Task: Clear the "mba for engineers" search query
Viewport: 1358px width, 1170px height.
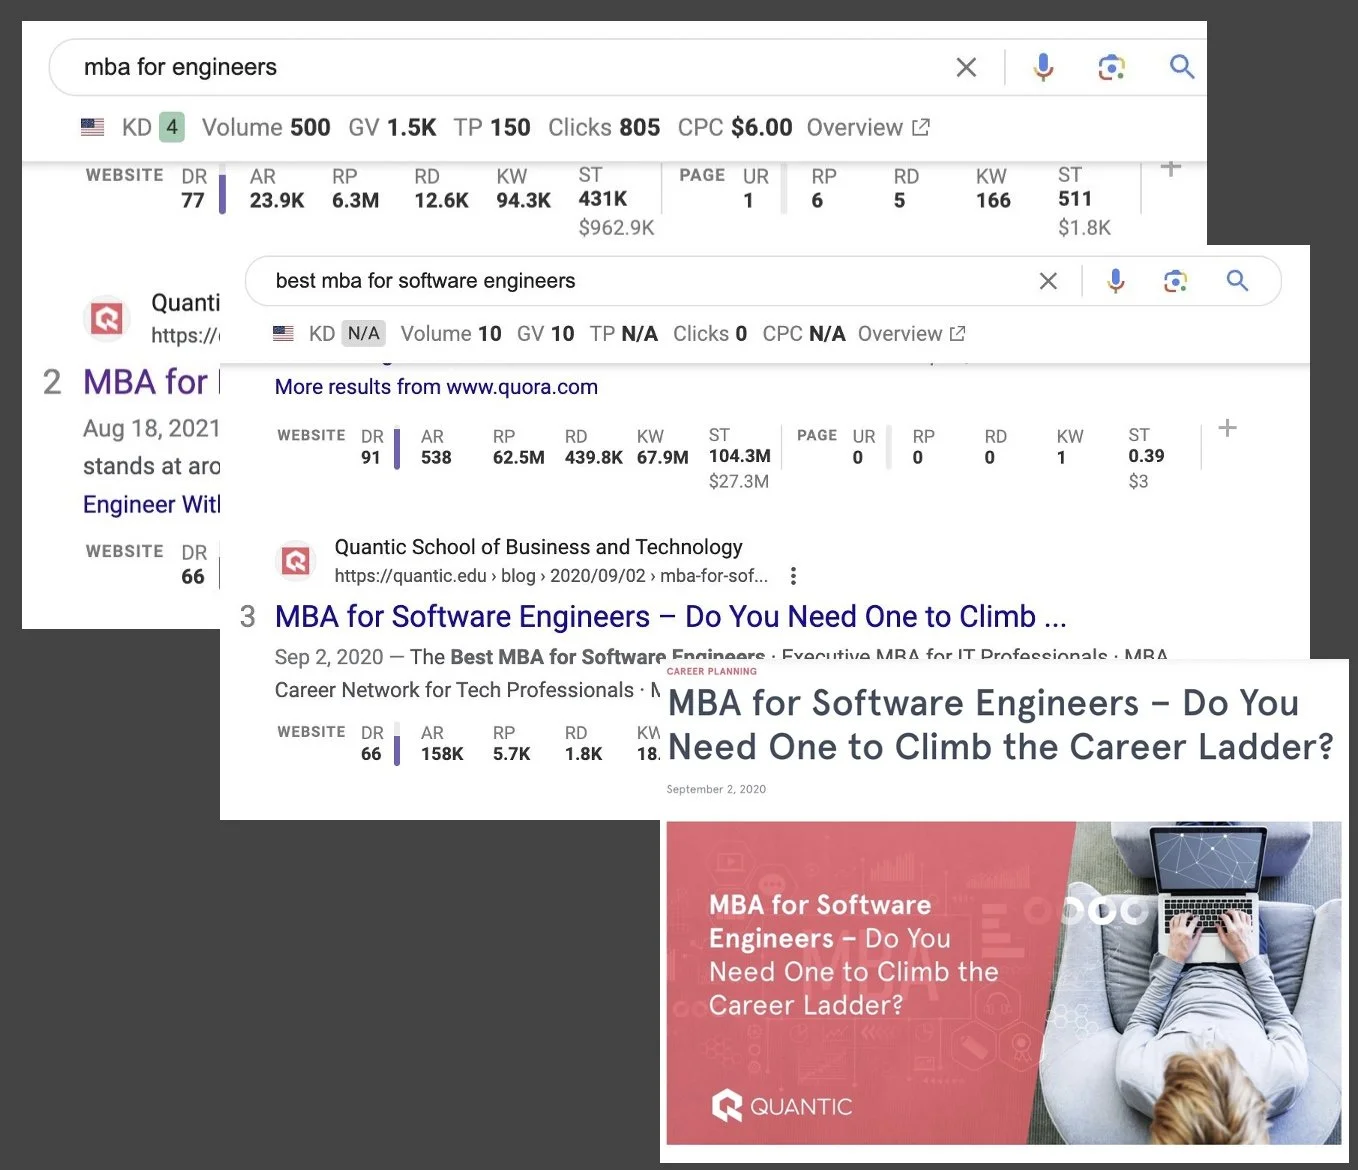Action: point(966,67)
